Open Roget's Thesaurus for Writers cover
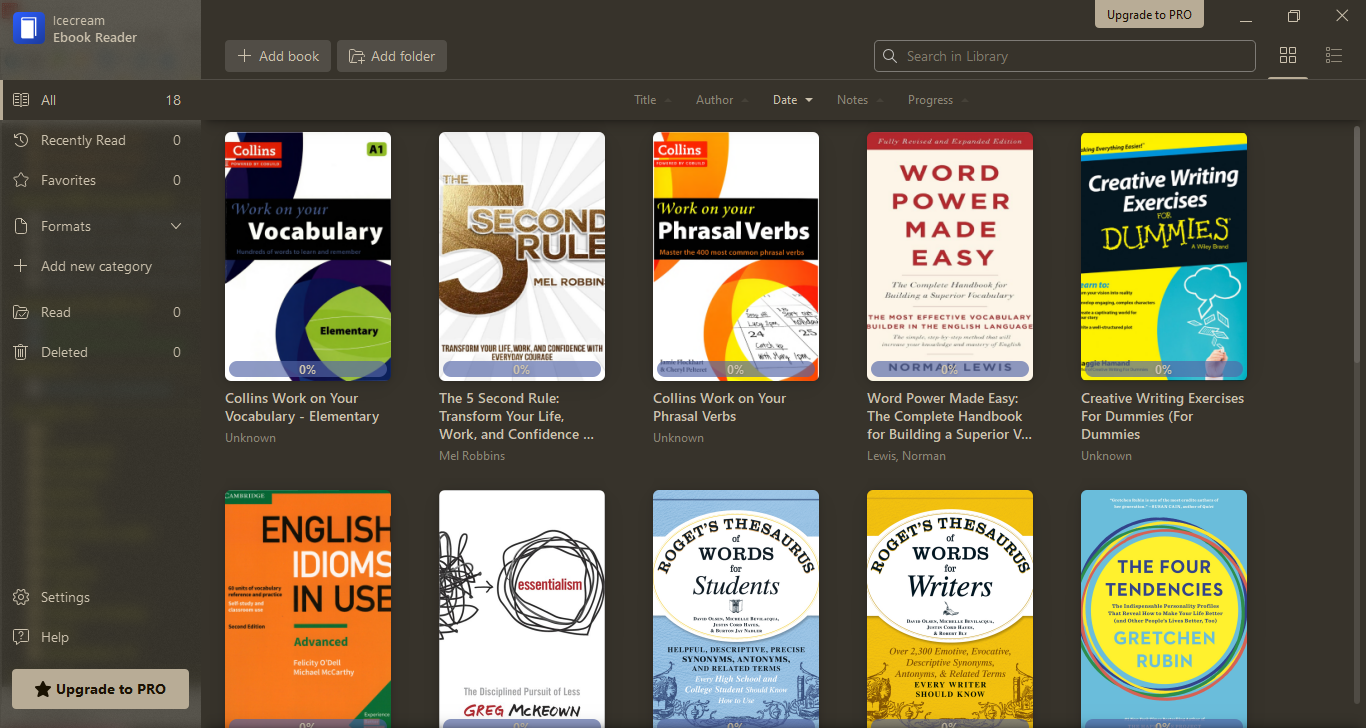Screen dimensions: 1366x728 [950, 609]
